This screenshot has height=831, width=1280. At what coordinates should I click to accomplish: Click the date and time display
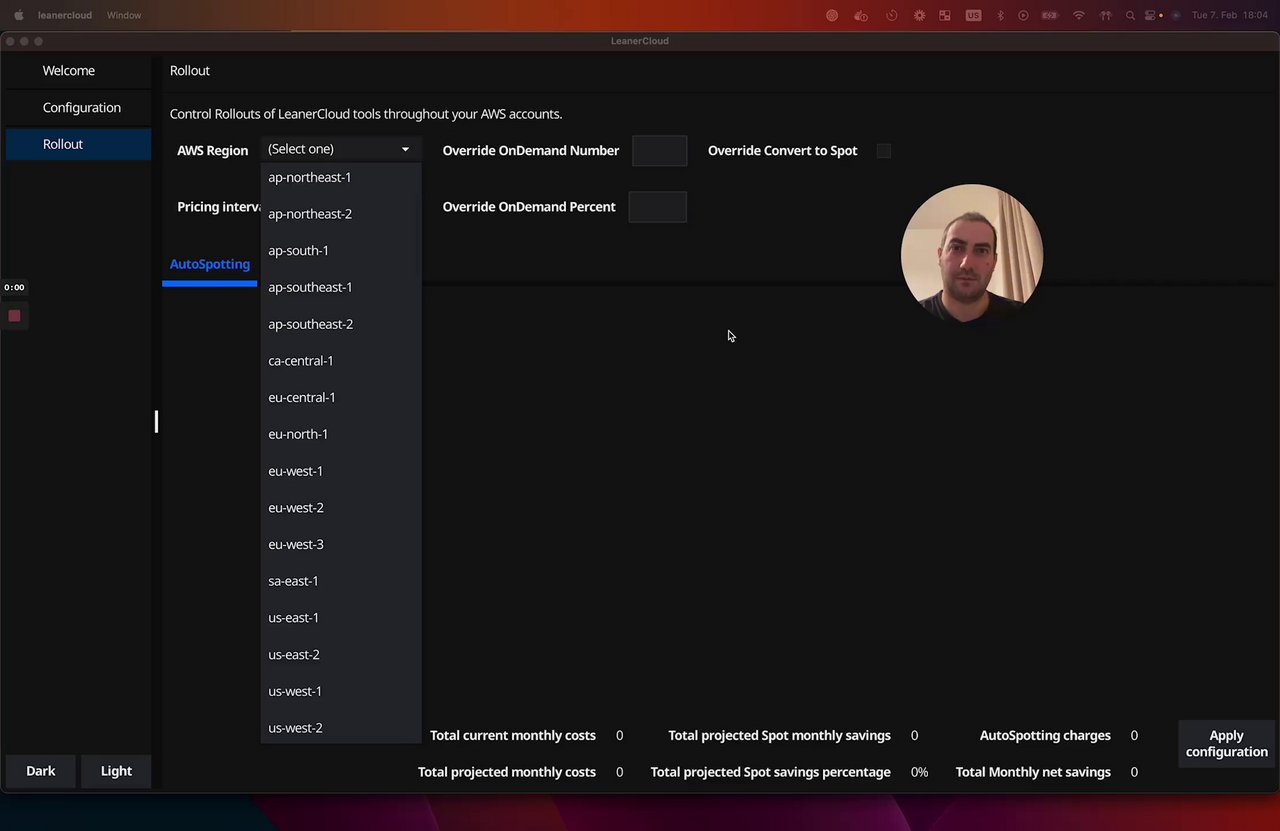point(1228,15)
